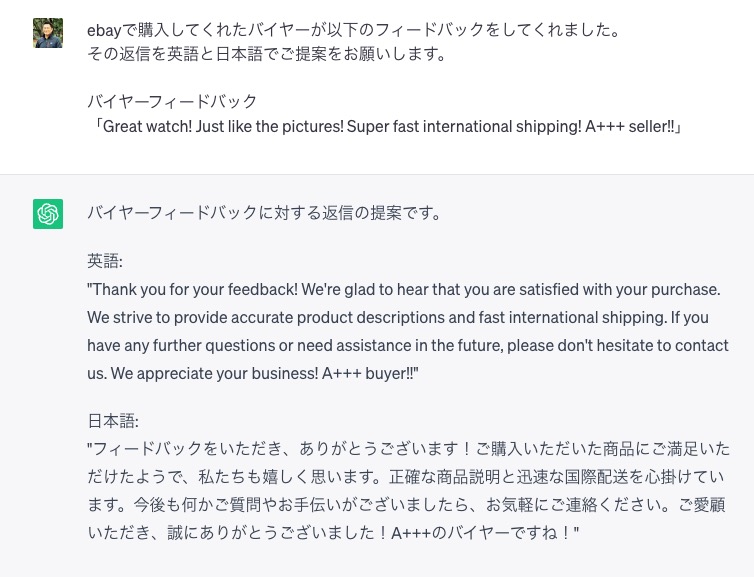Click the green ChatGPT logo icon

[48, 213]
